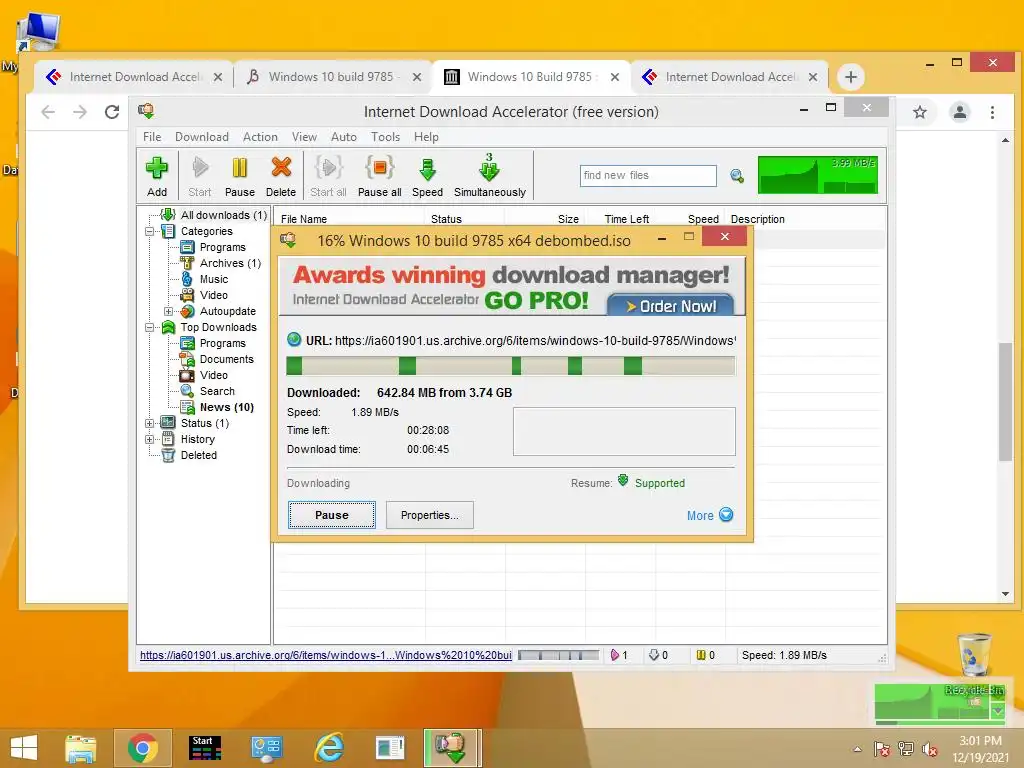Open the File menu
The height and width of the screenshot is (768, 1024).
pyautogui.click(x=152, y=137)
